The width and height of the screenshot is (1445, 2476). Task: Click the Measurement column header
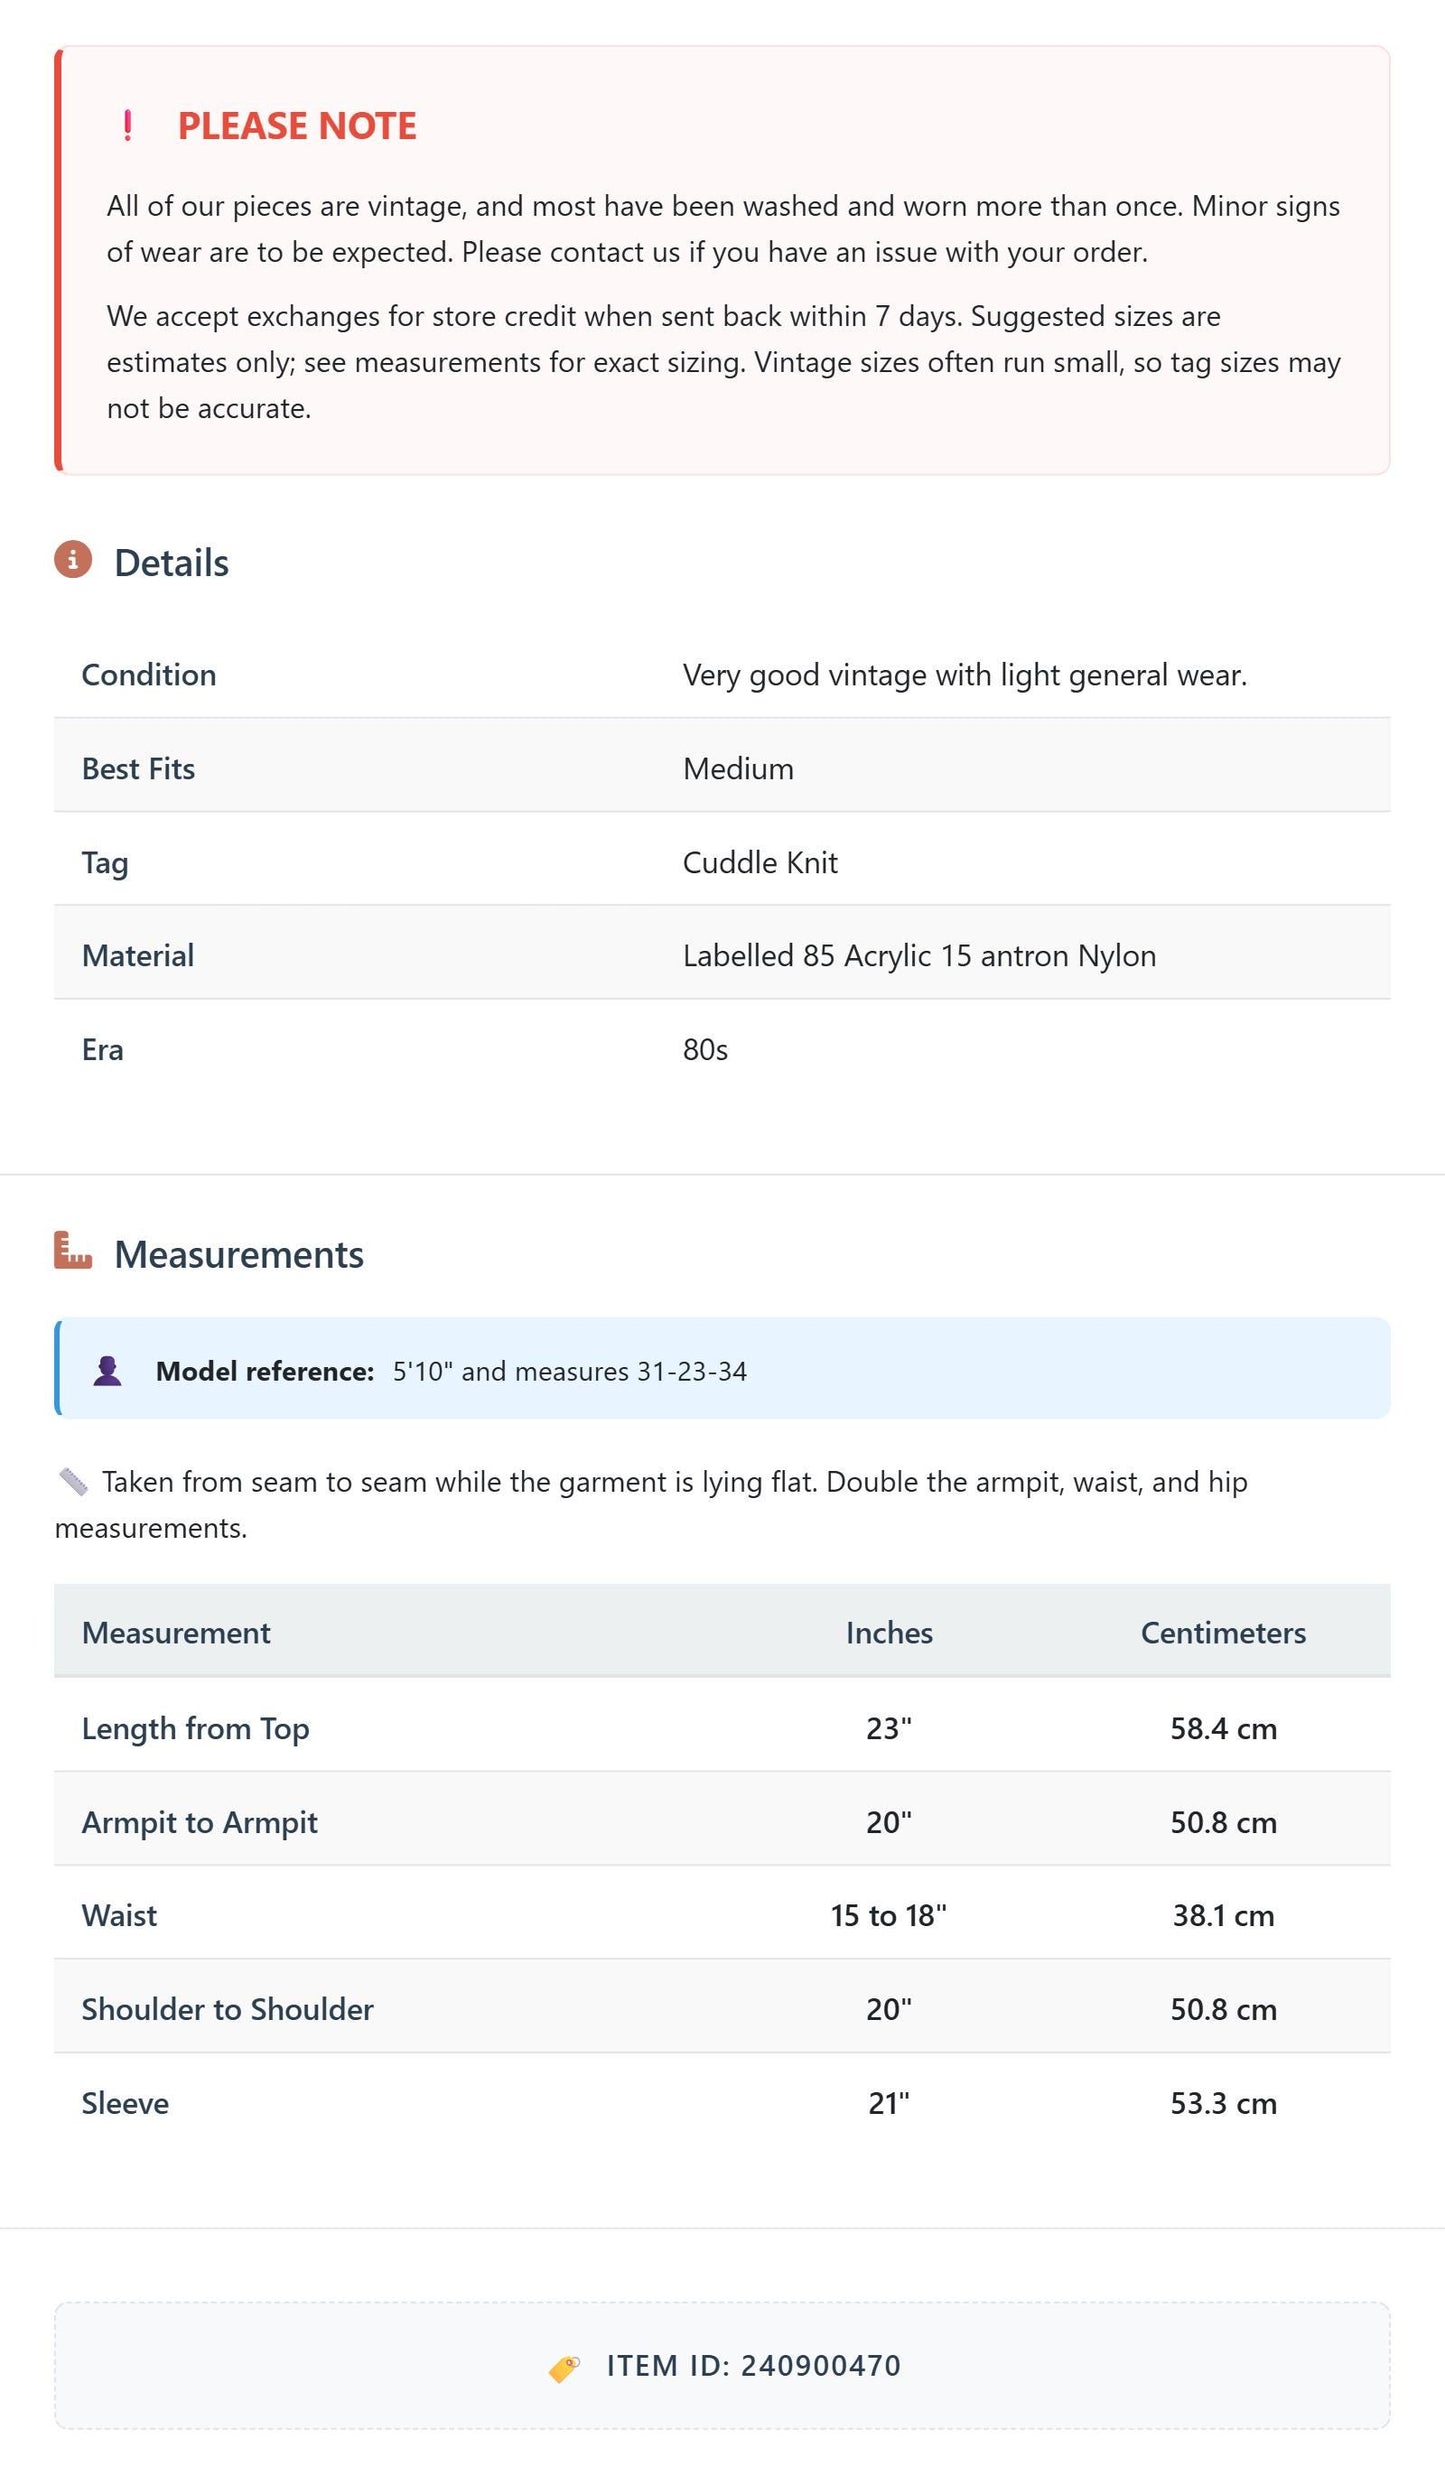click(x=176, y=1633)
